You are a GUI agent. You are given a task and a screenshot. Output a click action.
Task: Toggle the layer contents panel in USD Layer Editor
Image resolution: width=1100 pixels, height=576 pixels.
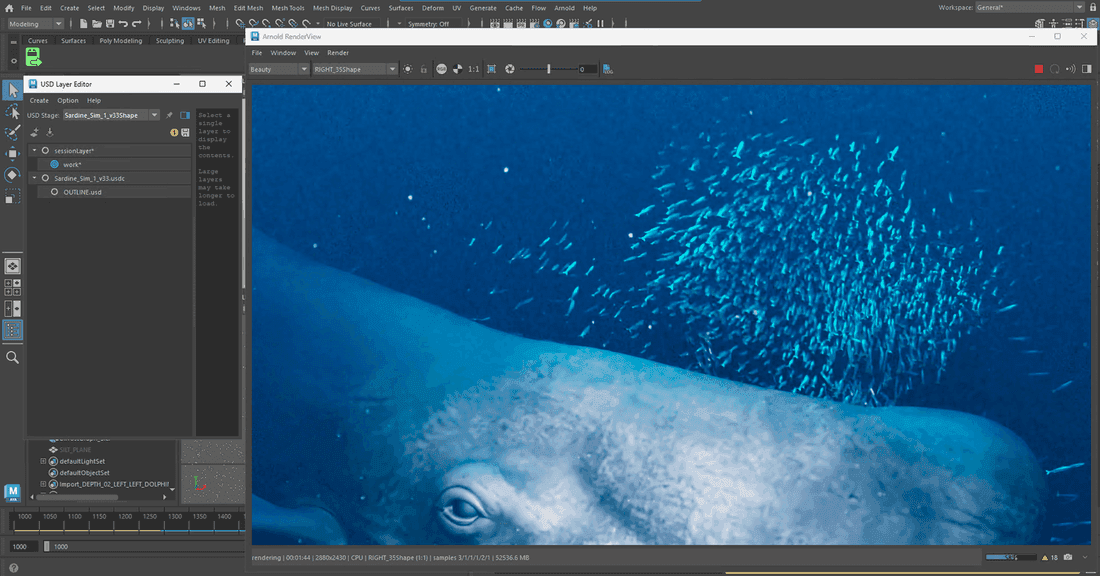tap(185, 115)
